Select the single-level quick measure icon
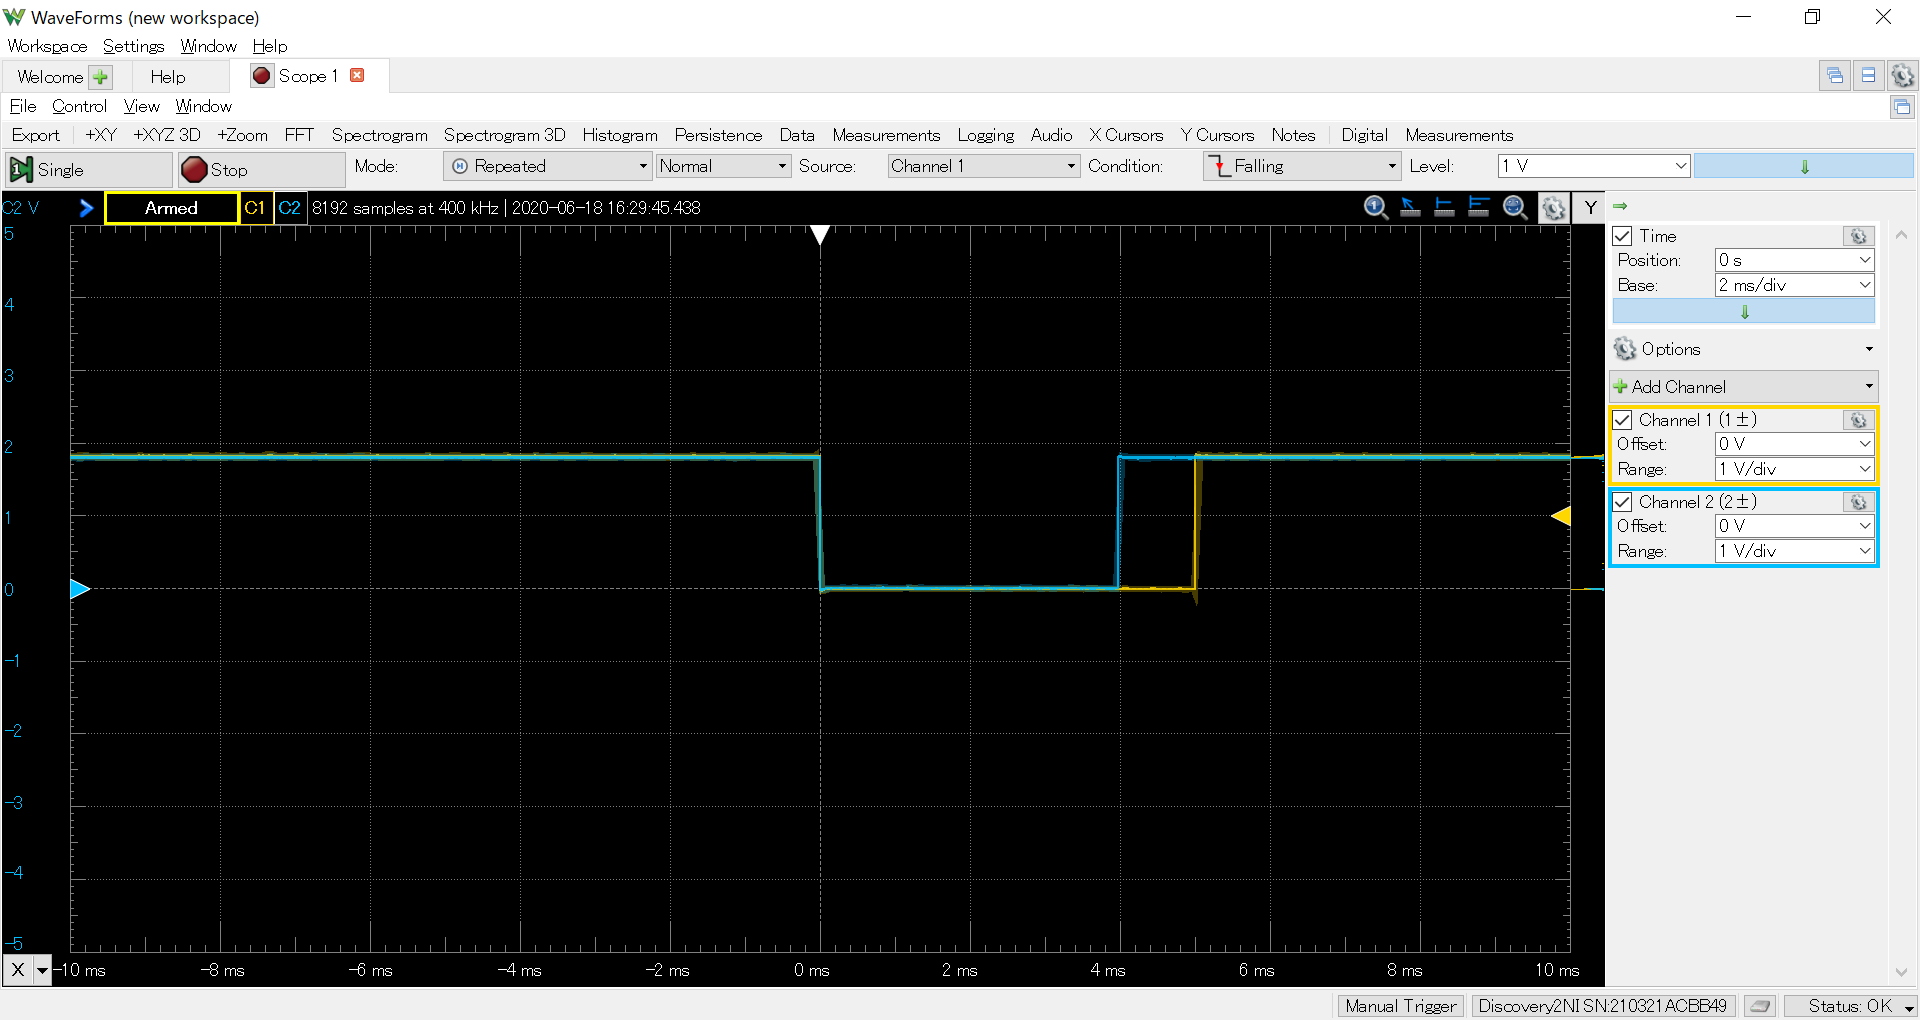Viewport: 1920px width, 1020px height. click(x=1444, y=207)
